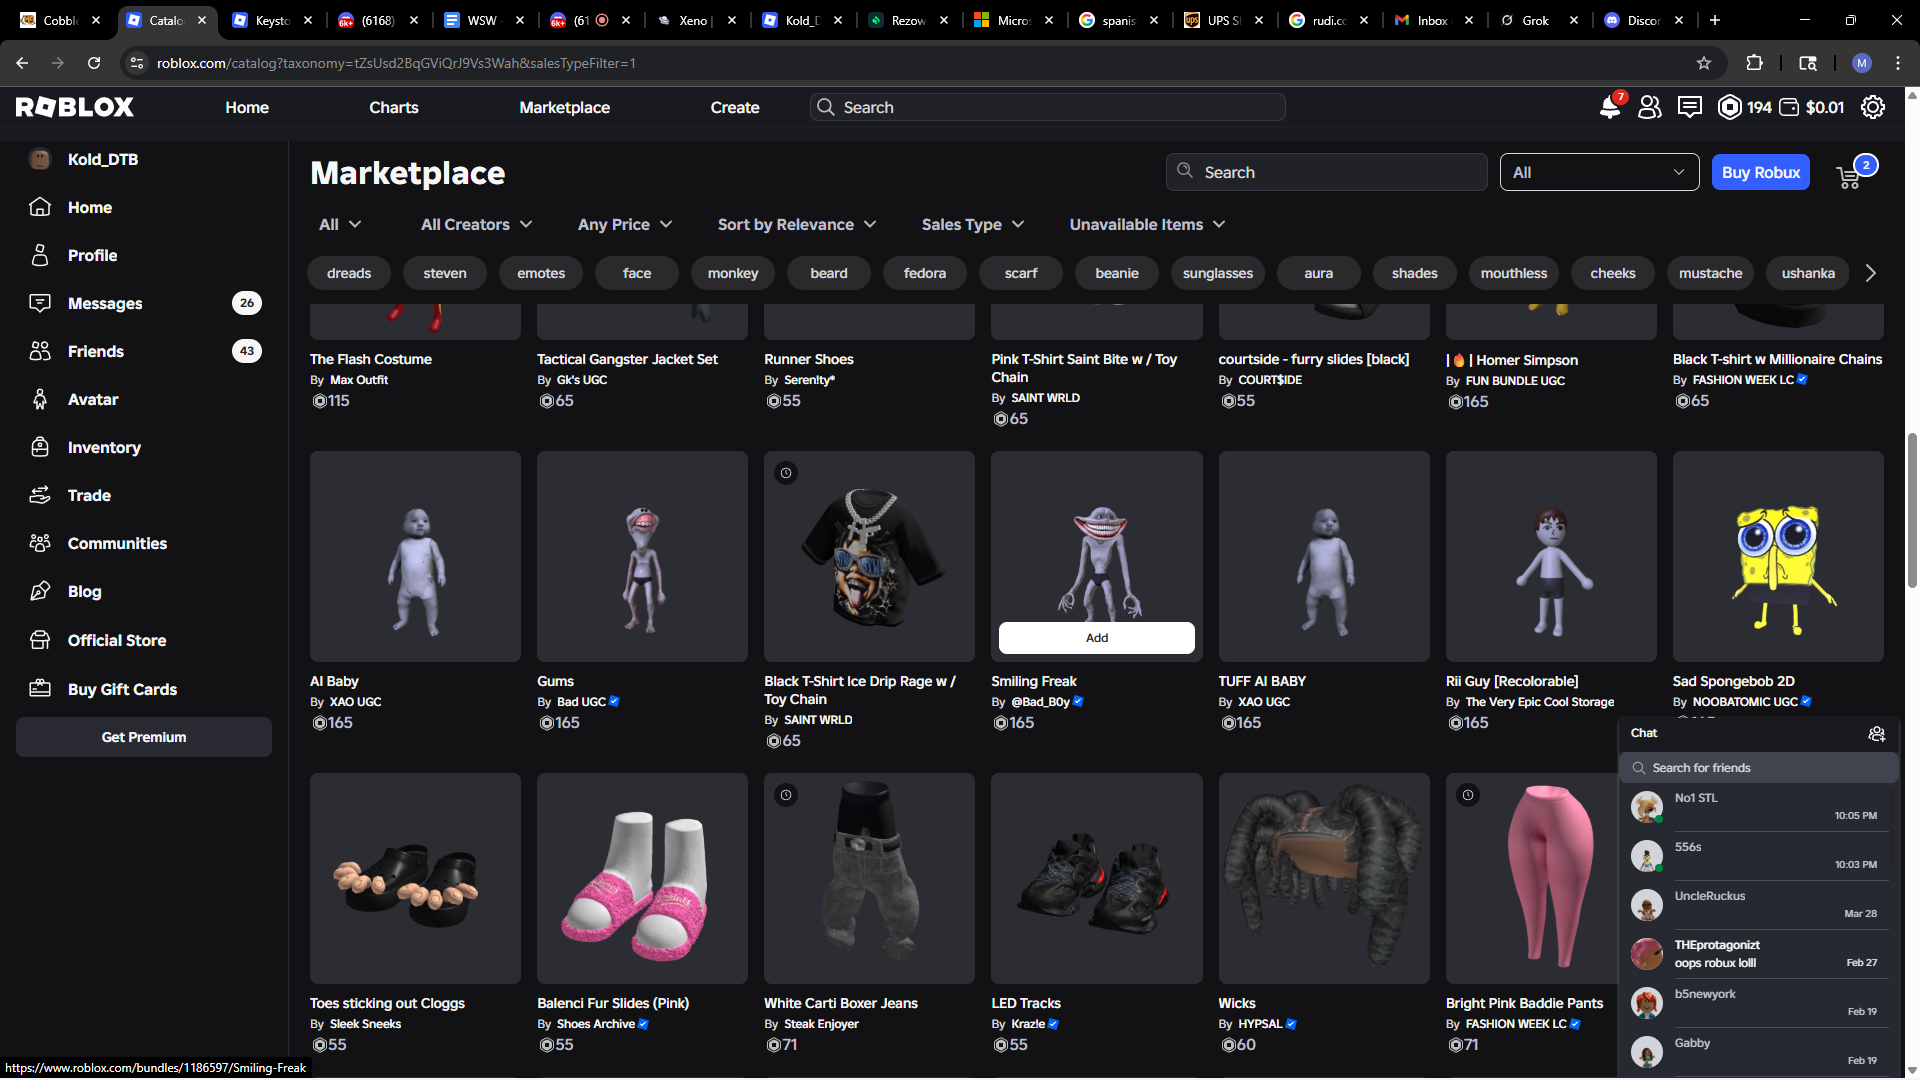
Task: Click the Buy Robux button
Action: [x=1761, y=172]
